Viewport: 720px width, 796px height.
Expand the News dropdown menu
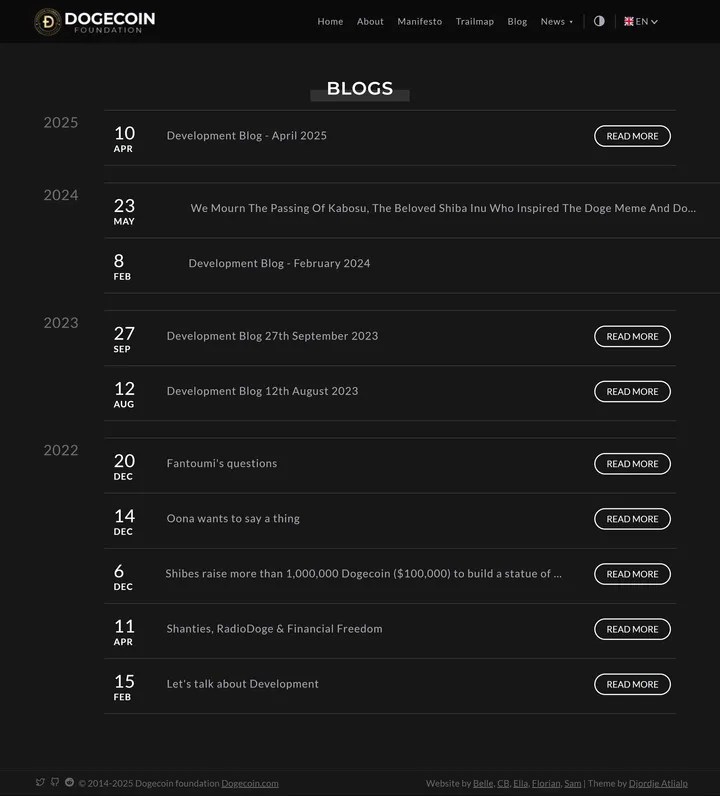pos(556,21)
